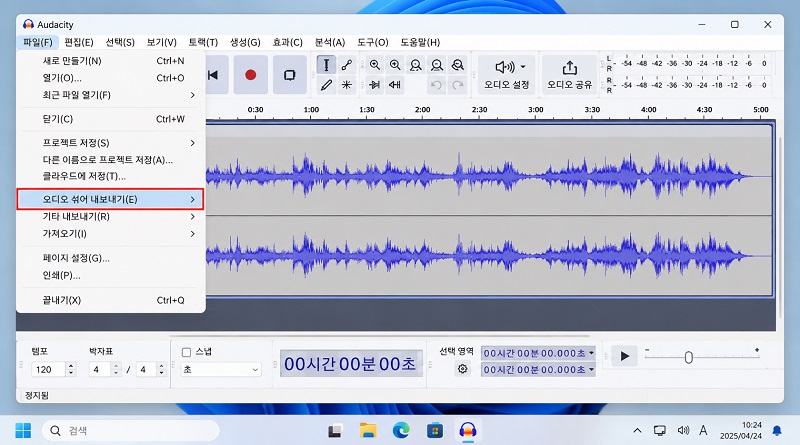This screenshot has width=800, height=445.
Task: Click the main time position display
Action: pos(351,363)
